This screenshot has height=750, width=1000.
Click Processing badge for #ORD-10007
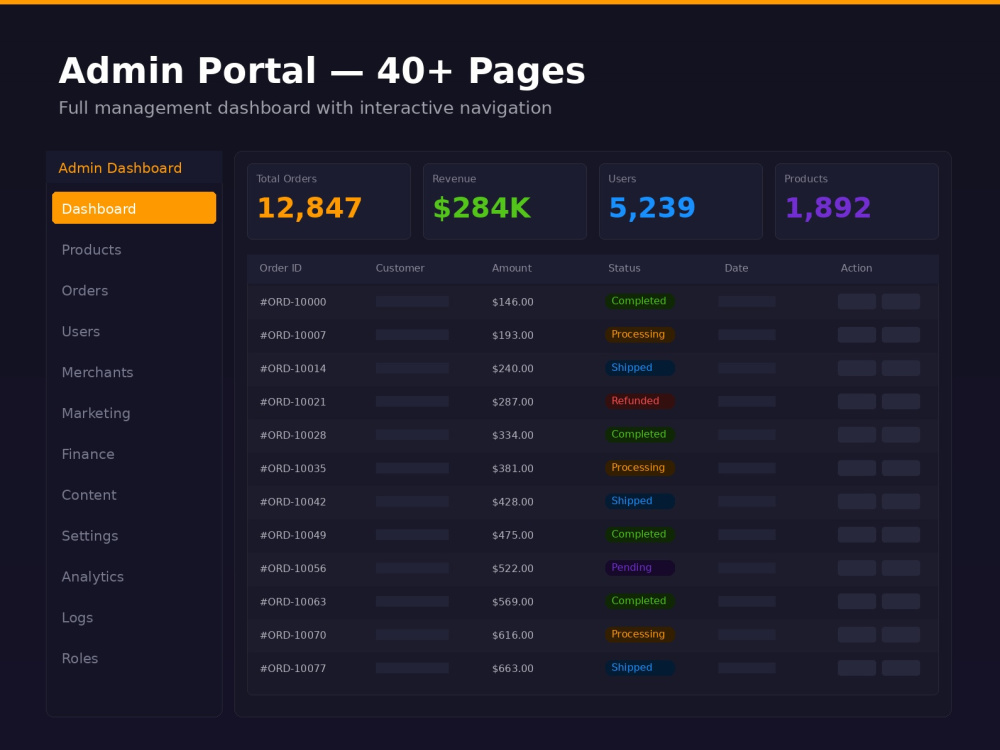click(x=640, y=334)
